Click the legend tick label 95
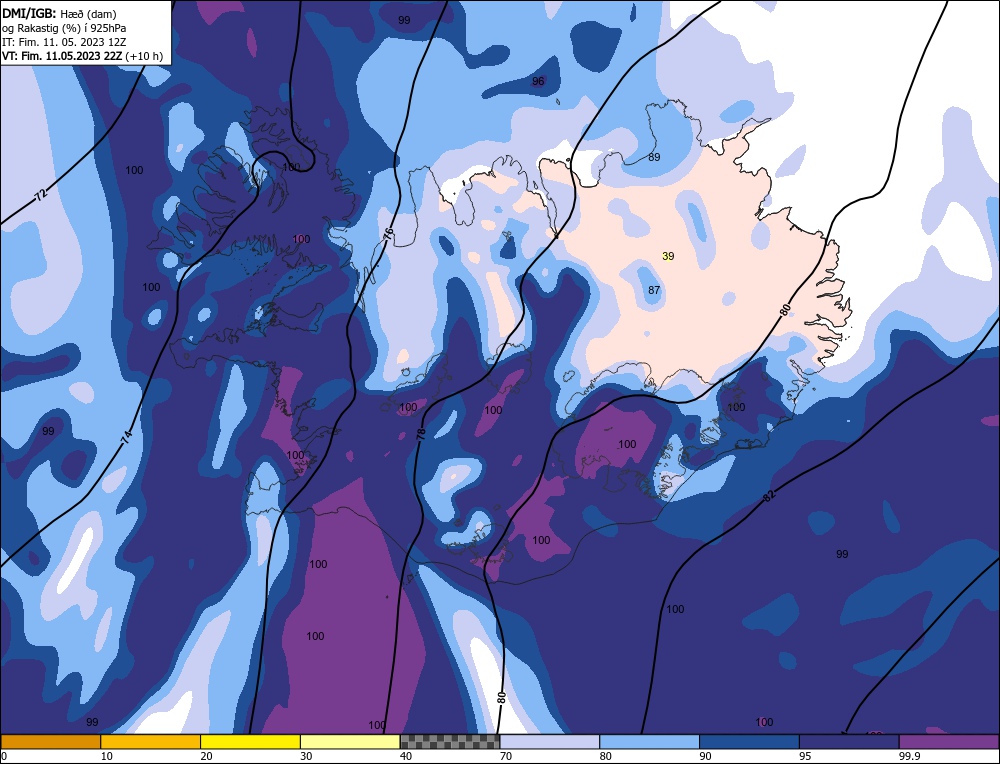The height and width of the screenshot is (764, 1000). pyautogui.click(x=805, y=756)
